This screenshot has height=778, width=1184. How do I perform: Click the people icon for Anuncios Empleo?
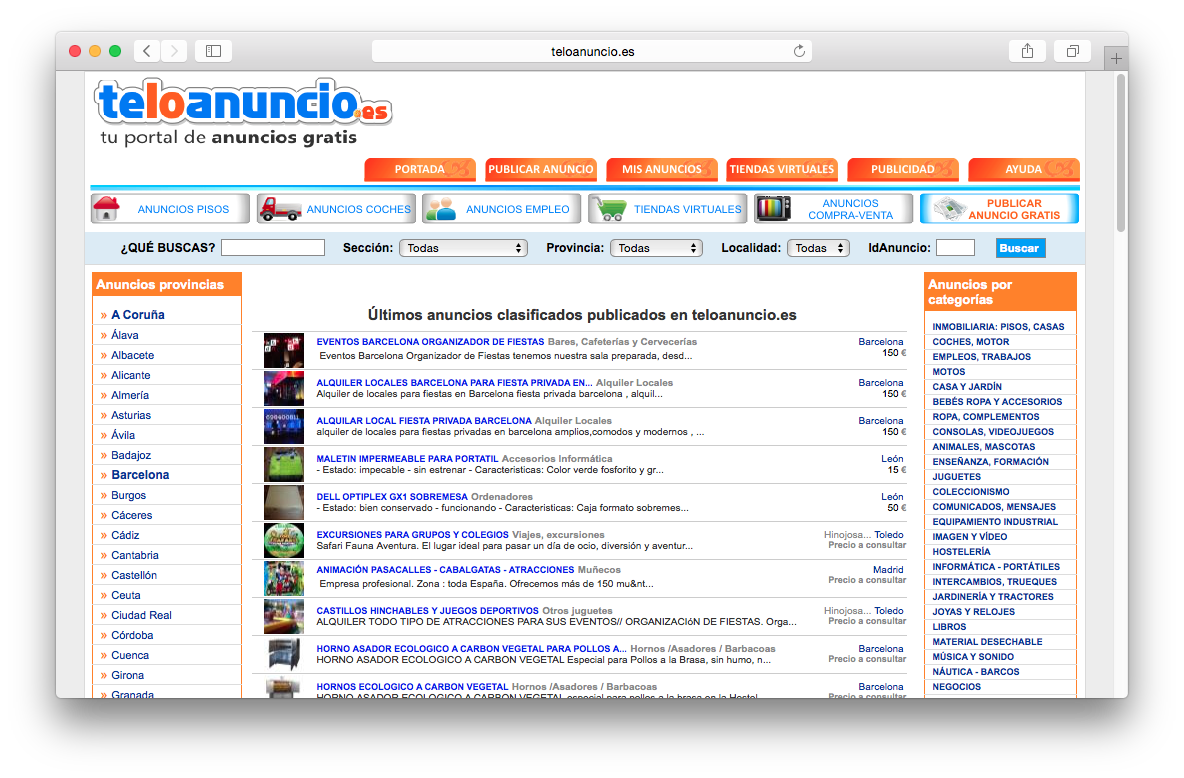441,209
